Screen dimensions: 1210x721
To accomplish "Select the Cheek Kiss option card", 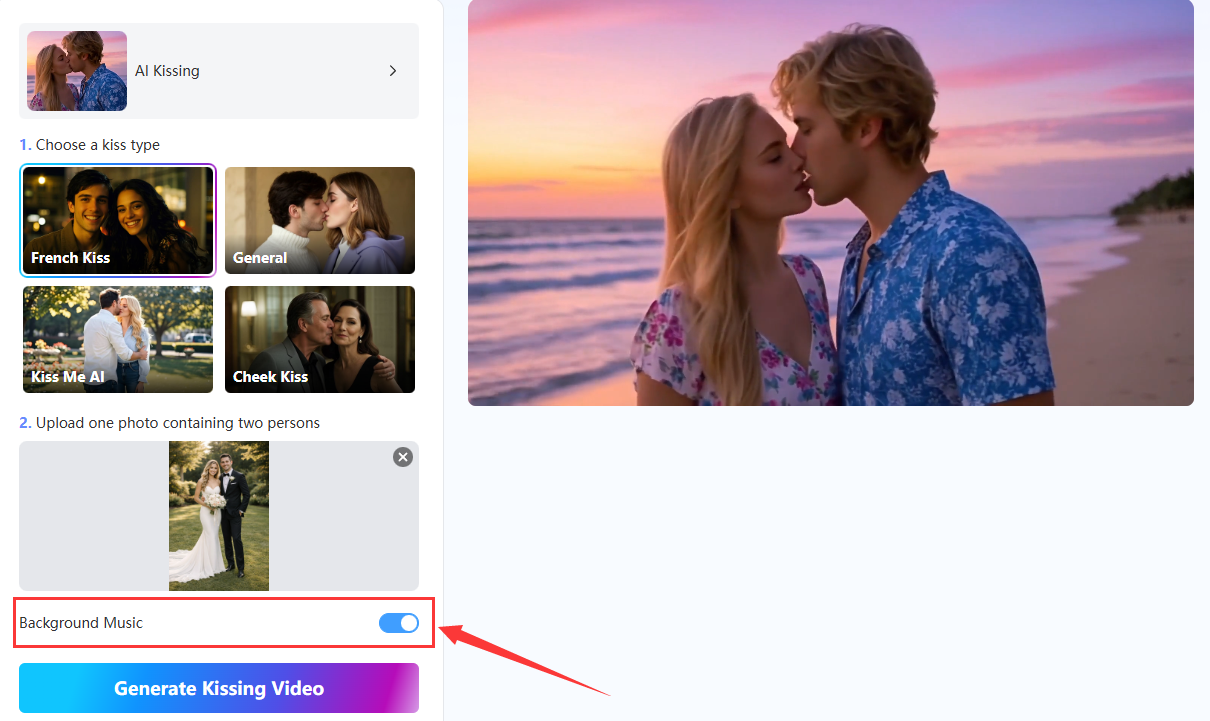I will coord(320,340).
